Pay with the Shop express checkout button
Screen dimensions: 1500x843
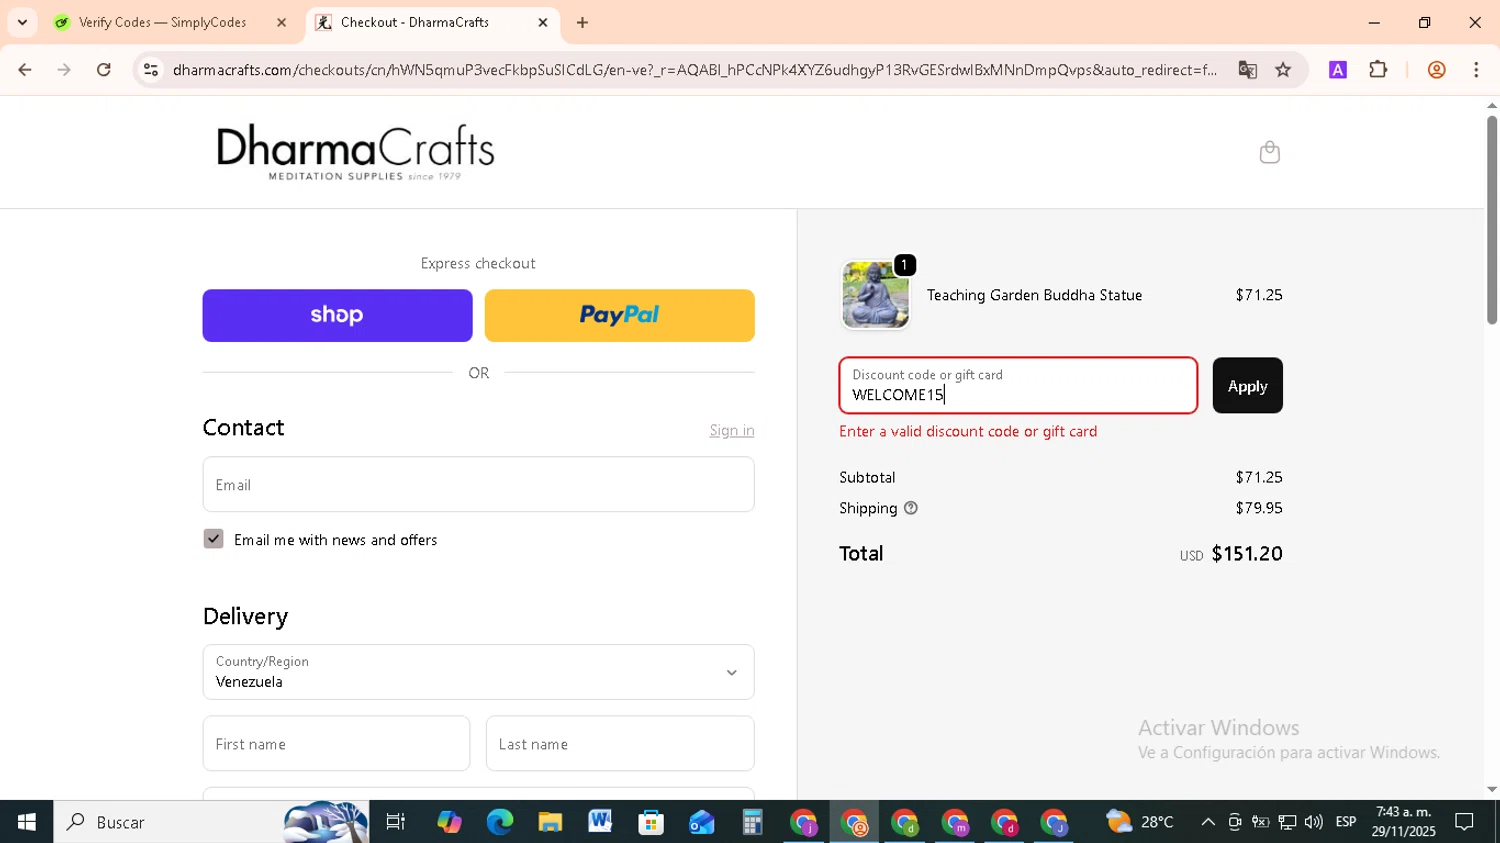337,315
